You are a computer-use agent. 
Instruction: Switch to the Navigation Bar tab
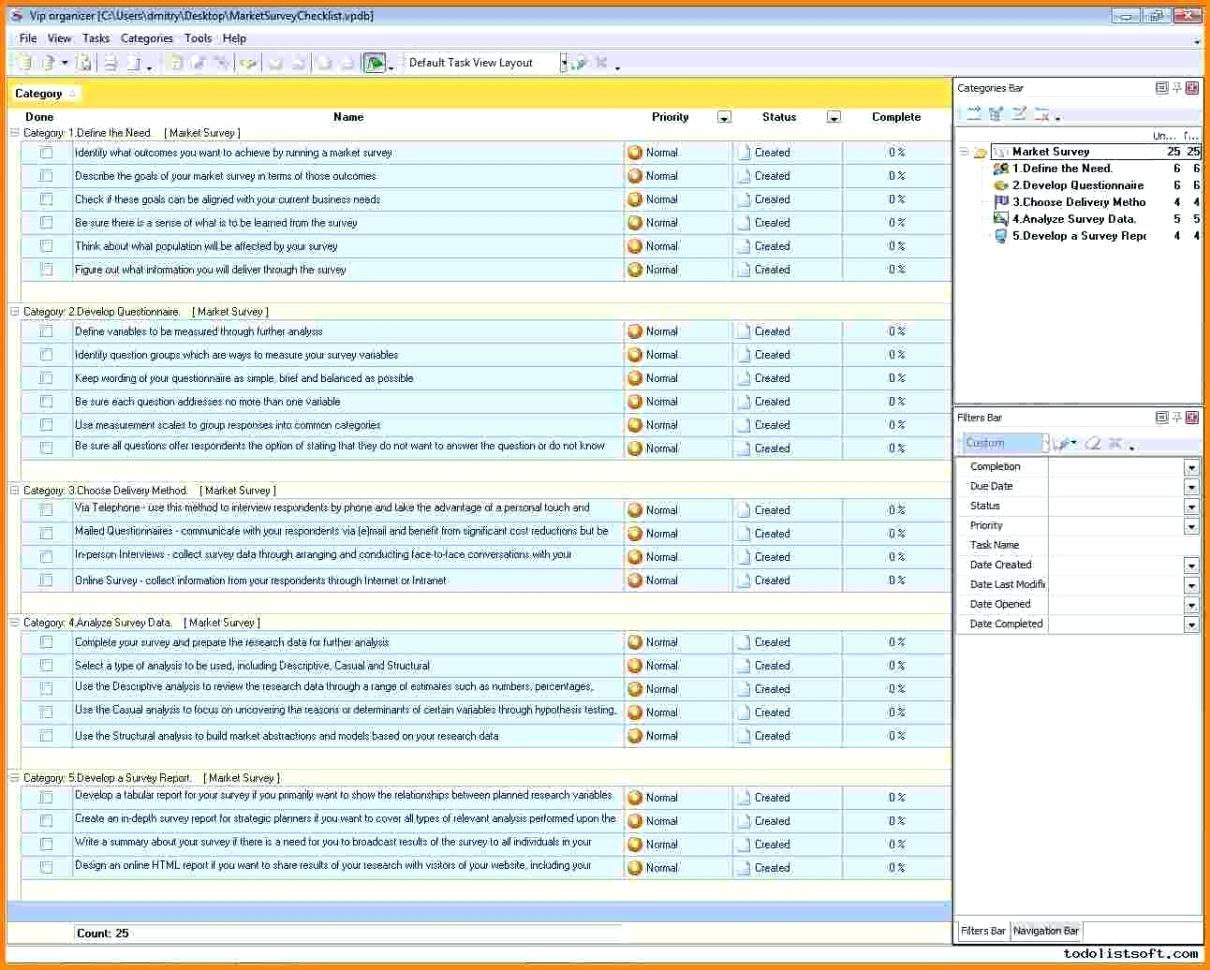(1044, 931)
